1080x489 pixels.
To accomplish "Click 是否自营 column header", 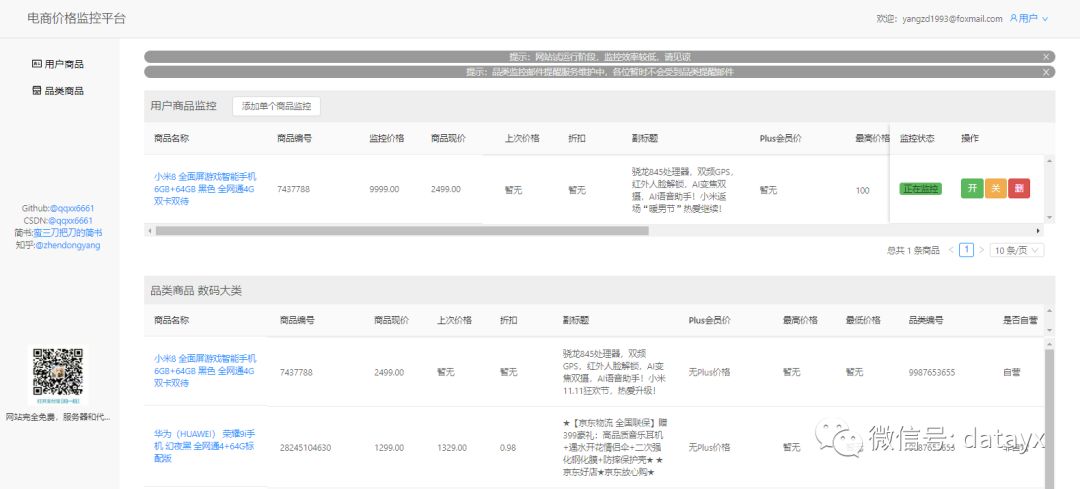I will [1021, 320].
